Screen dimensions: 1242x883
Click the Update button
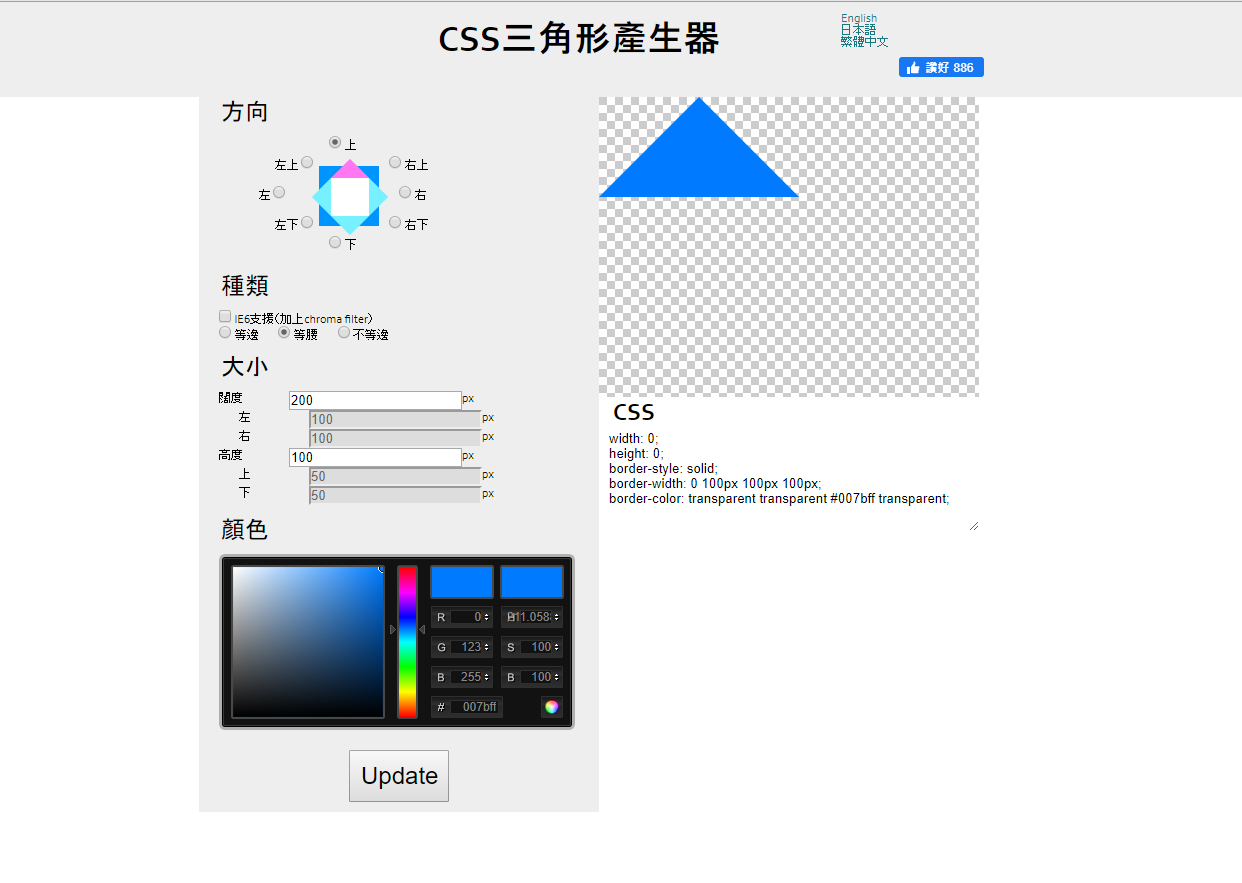tap(399, 776)
